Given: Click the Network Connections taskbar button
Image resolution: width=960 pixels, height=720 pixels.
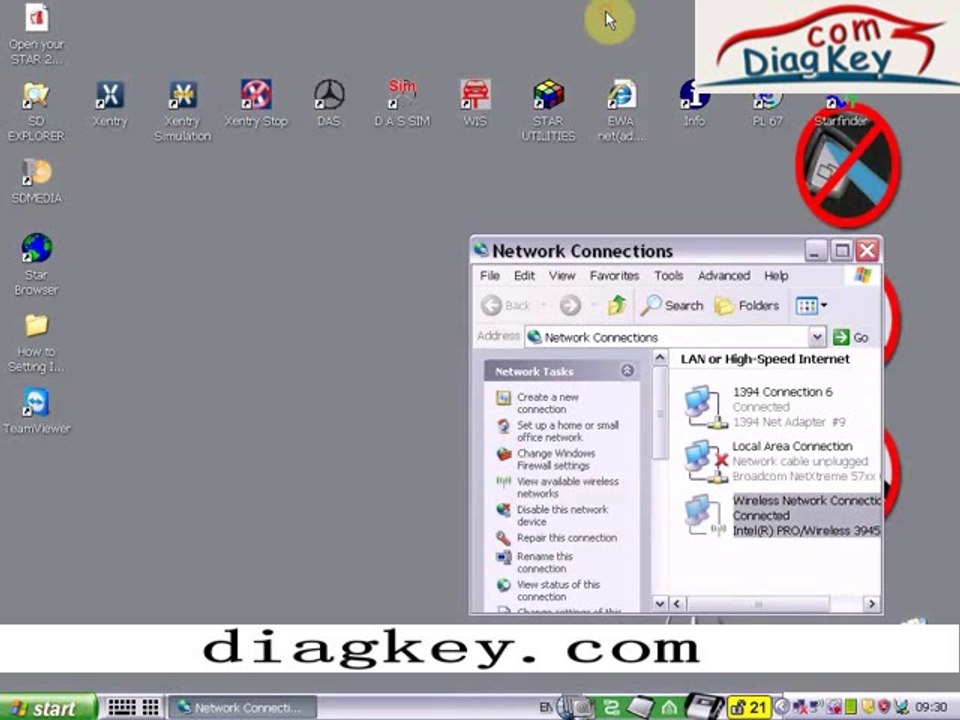Looking at the screenshot, I should [x=243, y=708].
